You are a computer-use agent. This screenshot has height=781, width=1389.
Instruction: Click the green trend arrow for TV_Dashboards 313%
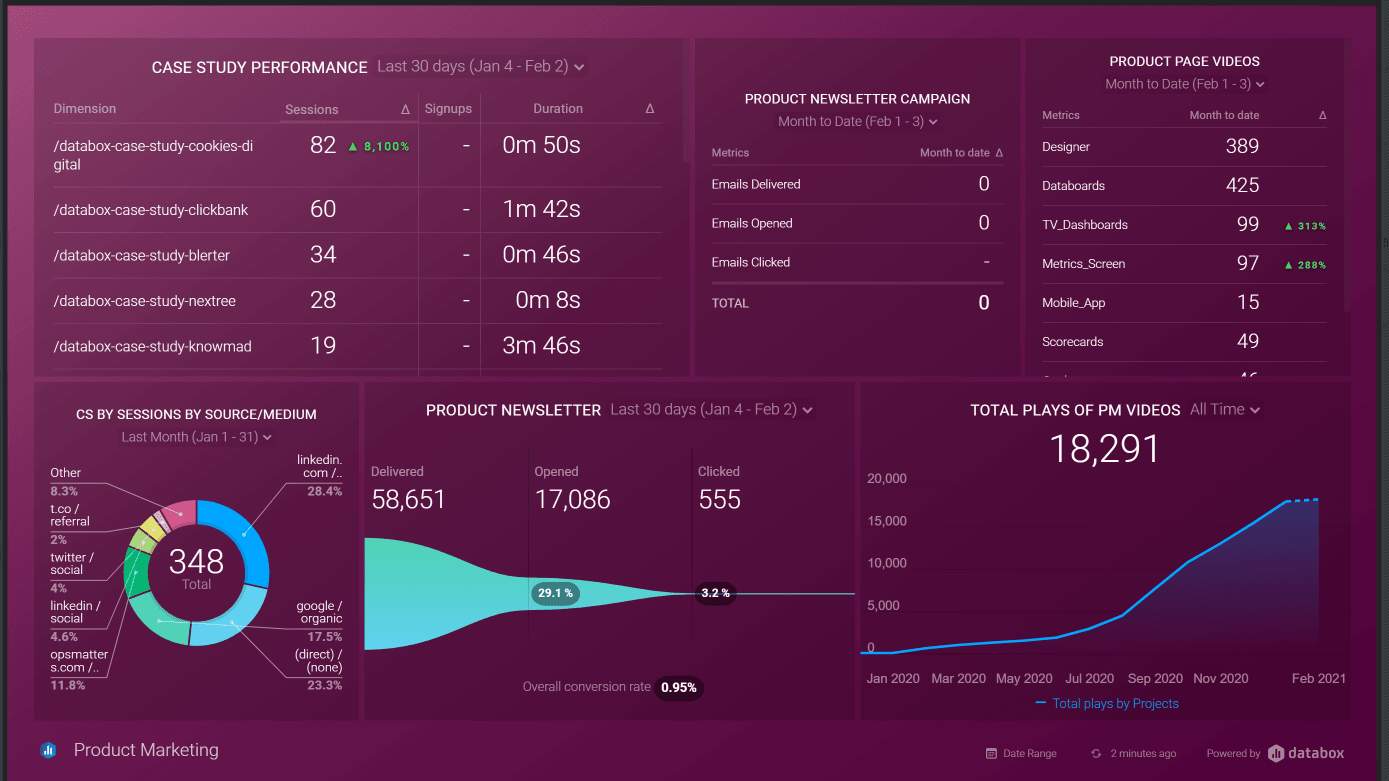click(1289, 226)
